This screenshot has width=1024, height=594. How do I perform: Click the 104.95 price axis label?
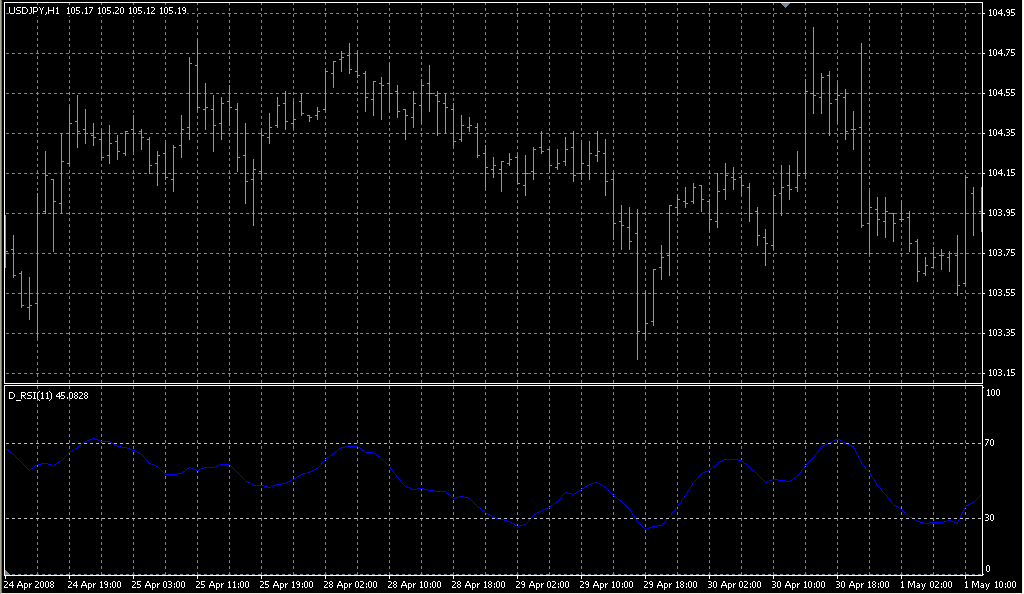(x=1001, y=13)
